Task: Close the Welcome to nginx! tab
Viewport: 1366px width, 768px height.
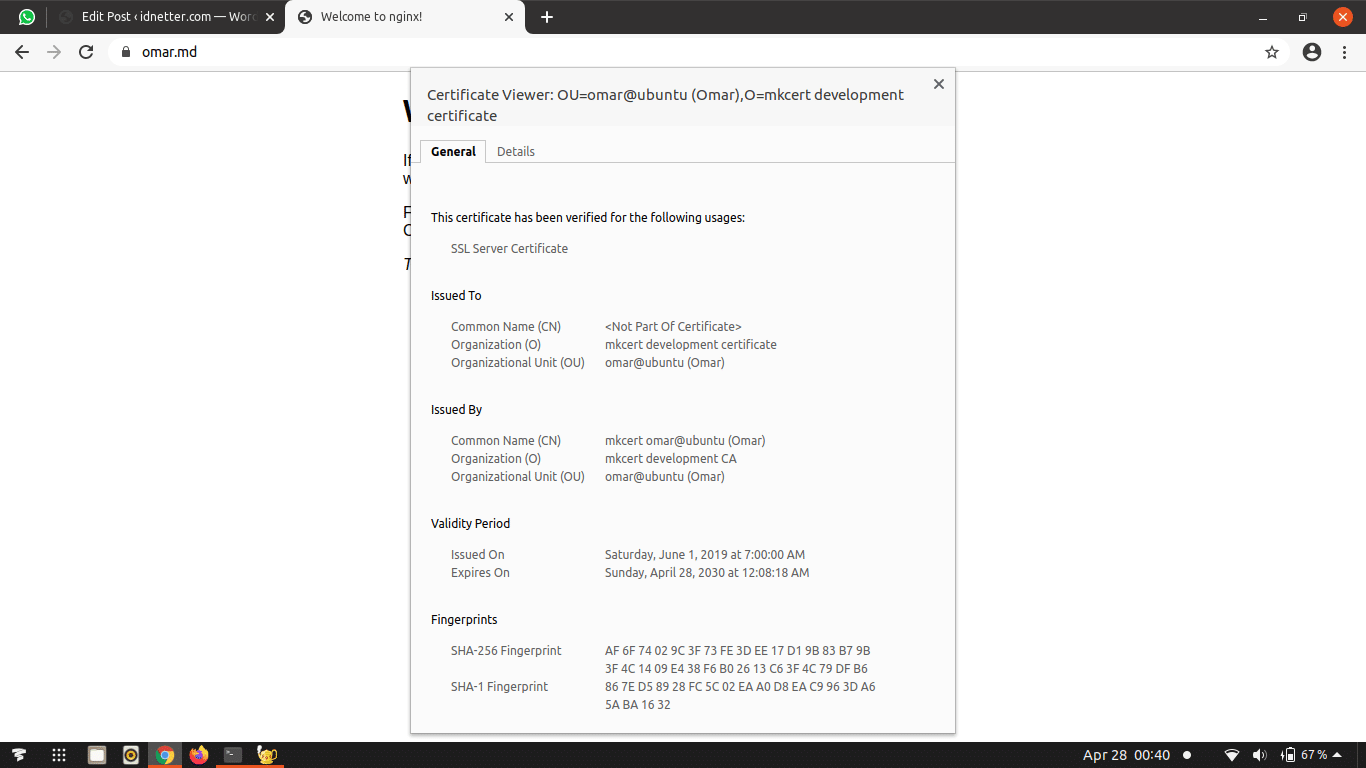Action: point(509,17)
